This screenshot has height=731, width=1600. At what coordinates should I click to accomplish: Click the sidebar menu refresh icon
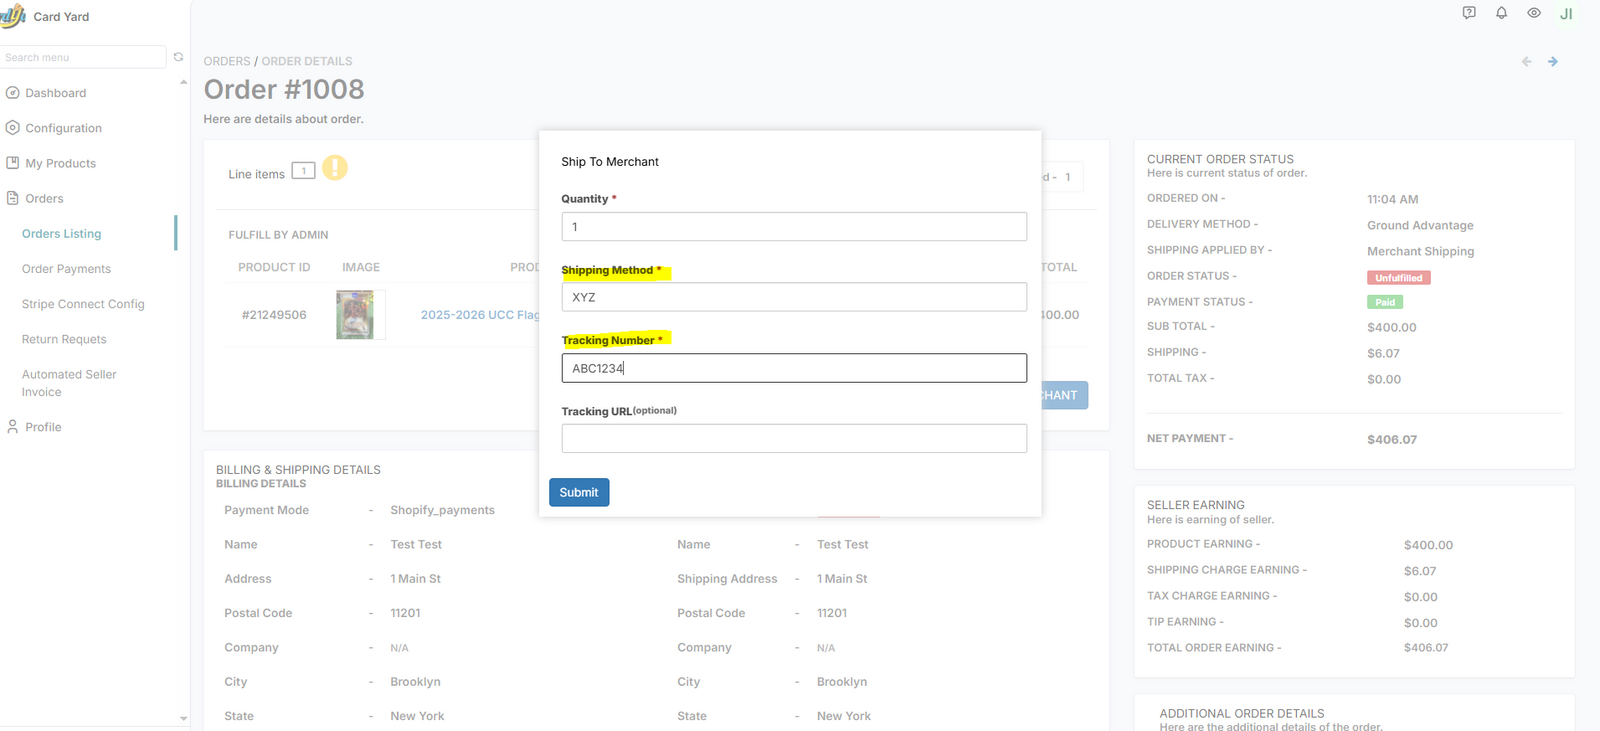tap(178, 57)
